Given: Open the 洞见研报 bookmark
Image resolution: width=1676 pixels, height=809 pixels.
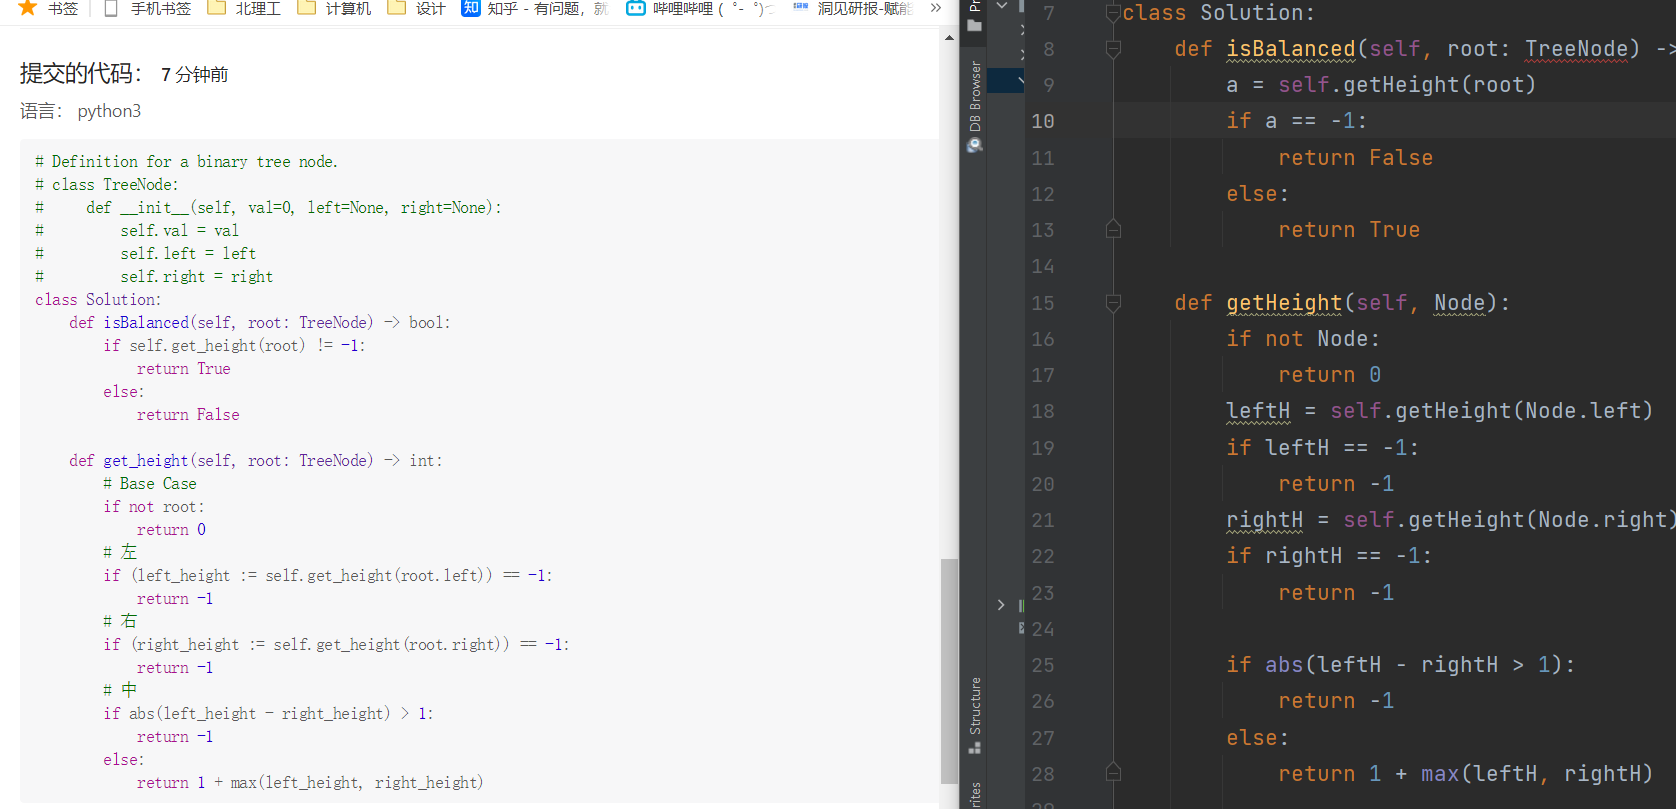Looking at the screenshot, I should 853,8.
